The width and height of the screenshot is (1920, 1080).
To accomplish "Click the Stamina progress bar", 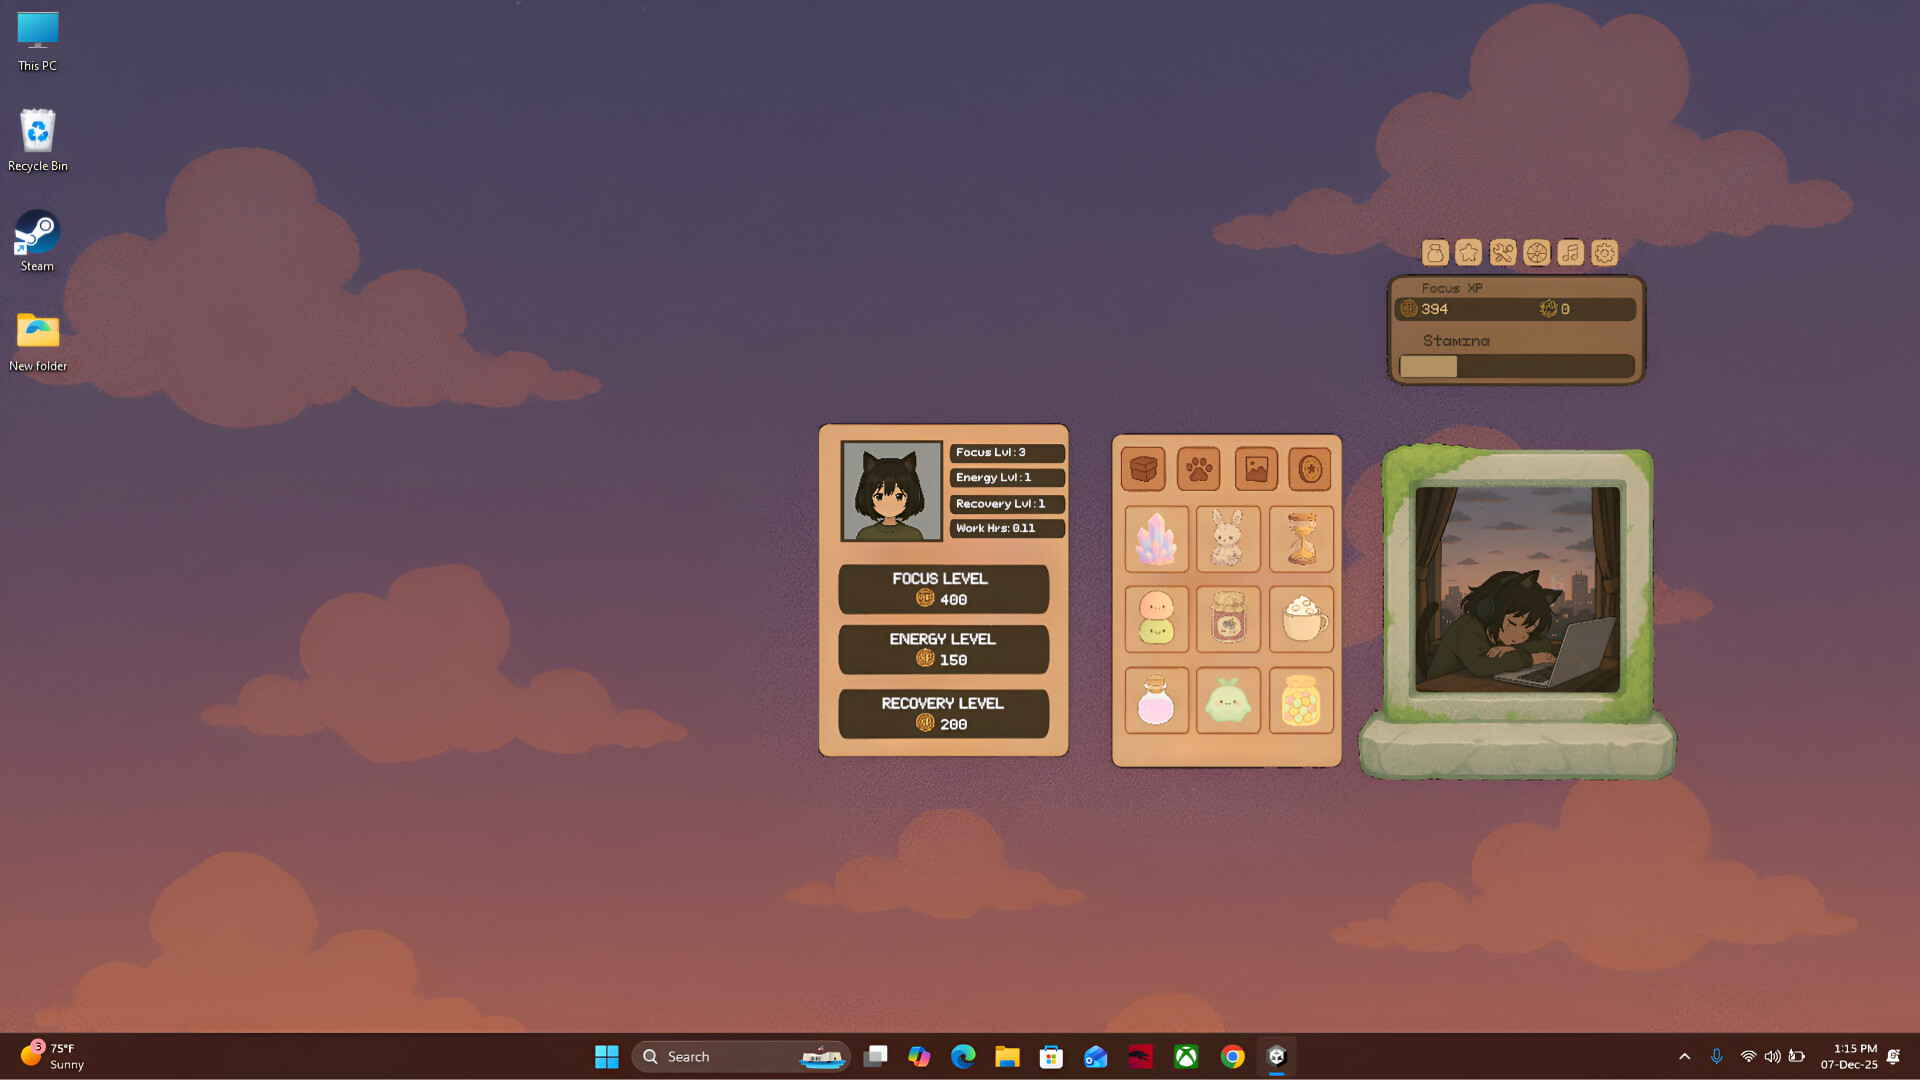I will pos(1516,366).
